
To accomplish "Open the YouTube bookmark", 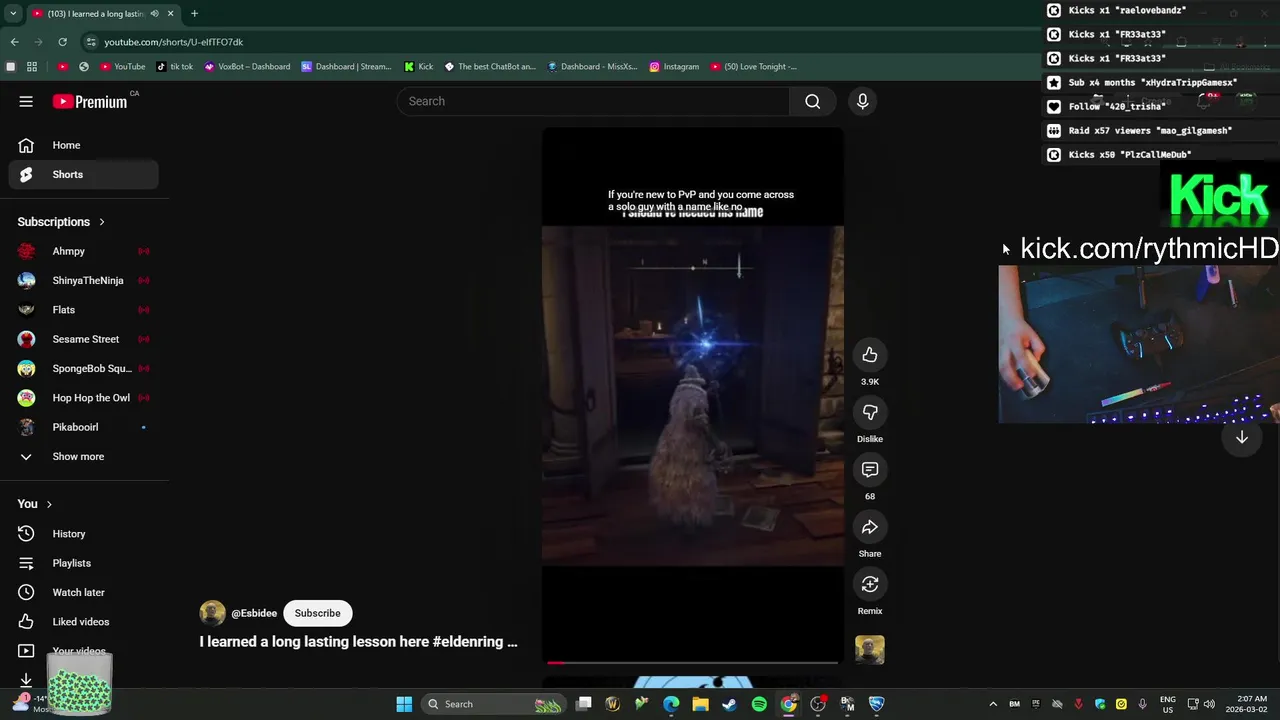I will [123, 67].
